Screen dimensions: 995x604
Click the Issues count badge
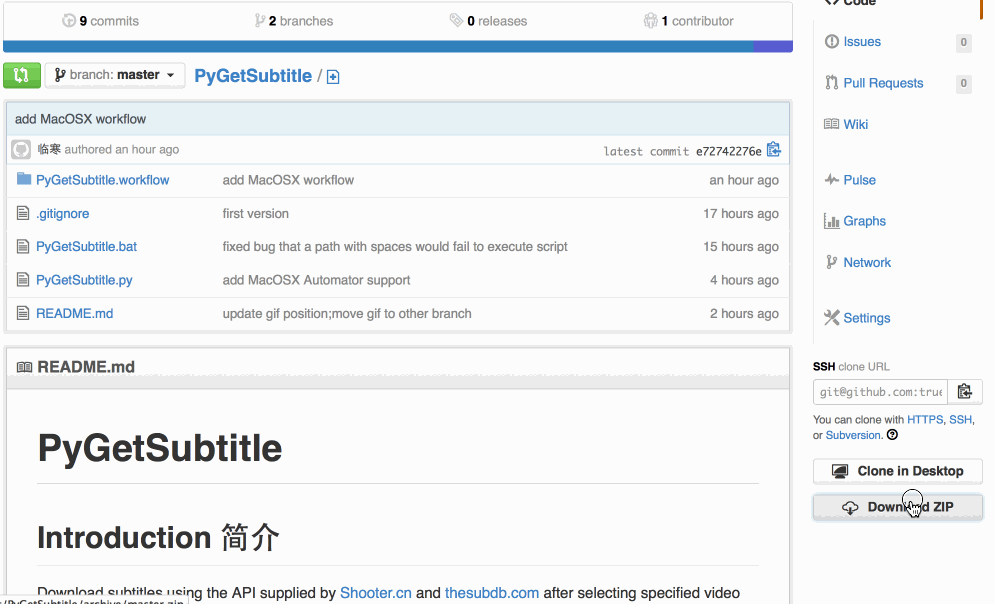click(x=963, y=43)
